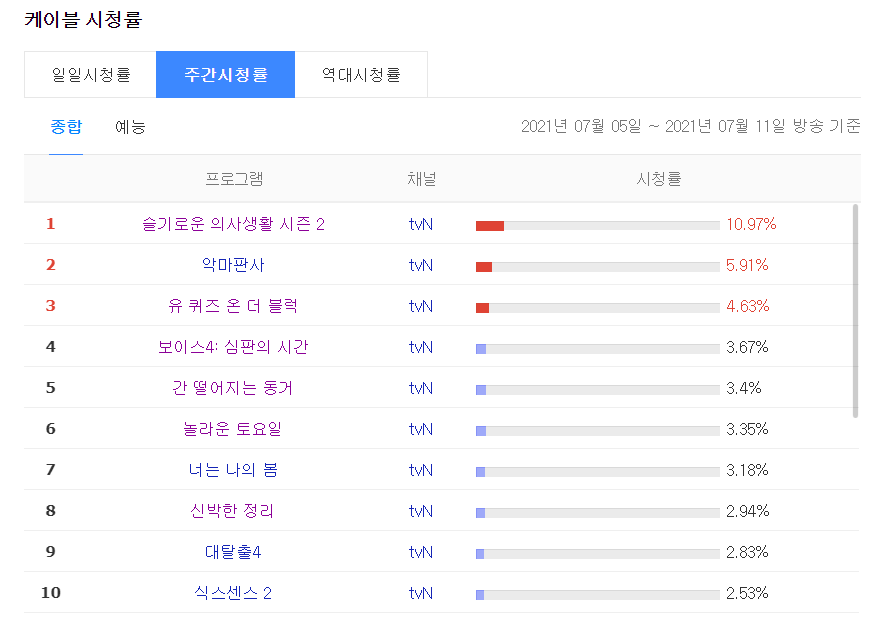Viewport: 894px width, 620px height.
Task: Open the 놀라운 토요일 link
Action: [x=233, y=429]
